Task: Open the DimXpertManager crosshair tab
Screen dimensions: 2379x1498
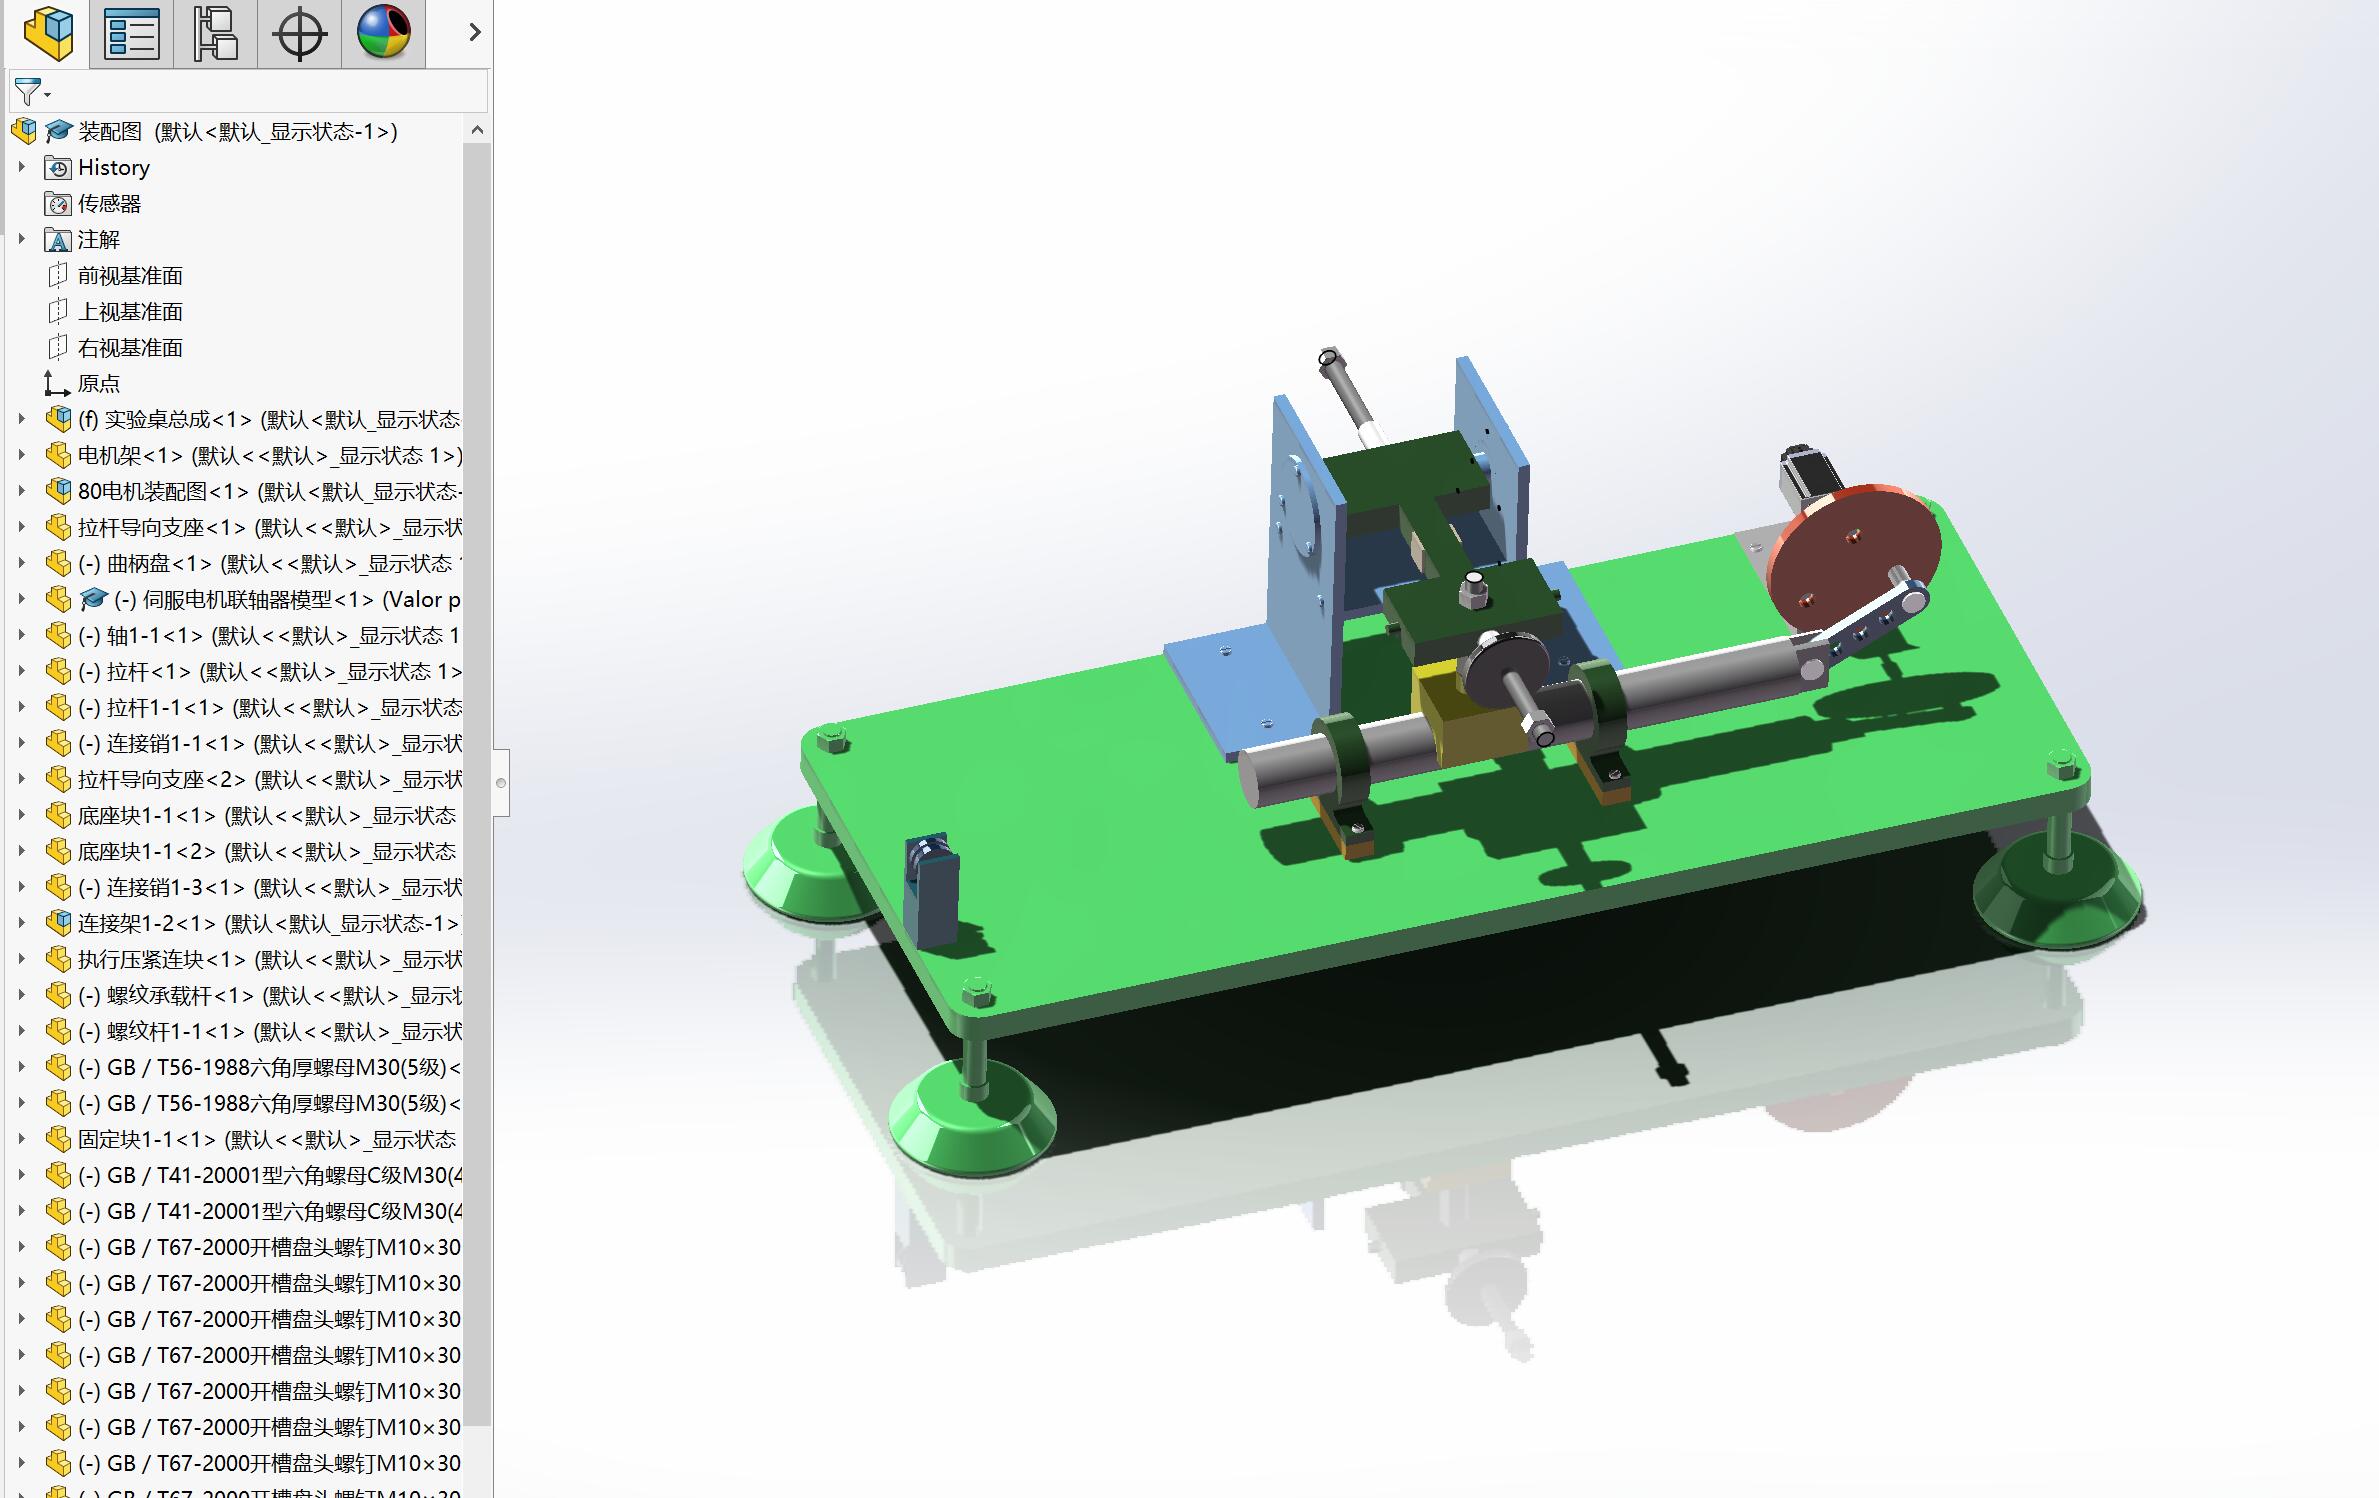Action: [x=299, y=33]
